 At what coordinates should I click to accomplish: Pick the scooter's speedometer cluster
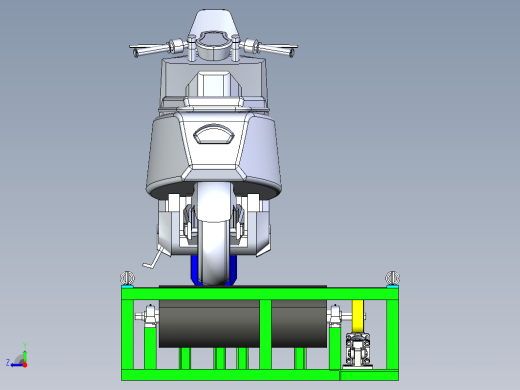point(213,45)
